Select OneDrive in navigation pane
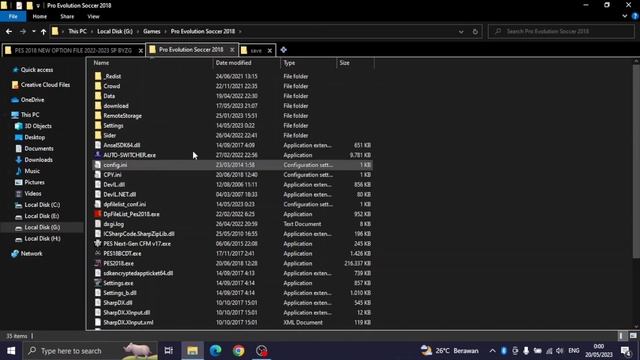The image size is (640, 360). pyautogui.click(x=32, y=100)
